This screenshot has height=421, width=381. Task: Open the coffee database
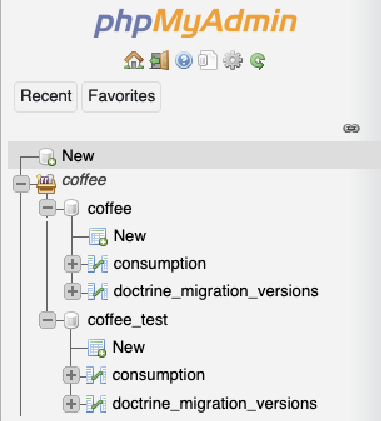click(x=109, y=209)
